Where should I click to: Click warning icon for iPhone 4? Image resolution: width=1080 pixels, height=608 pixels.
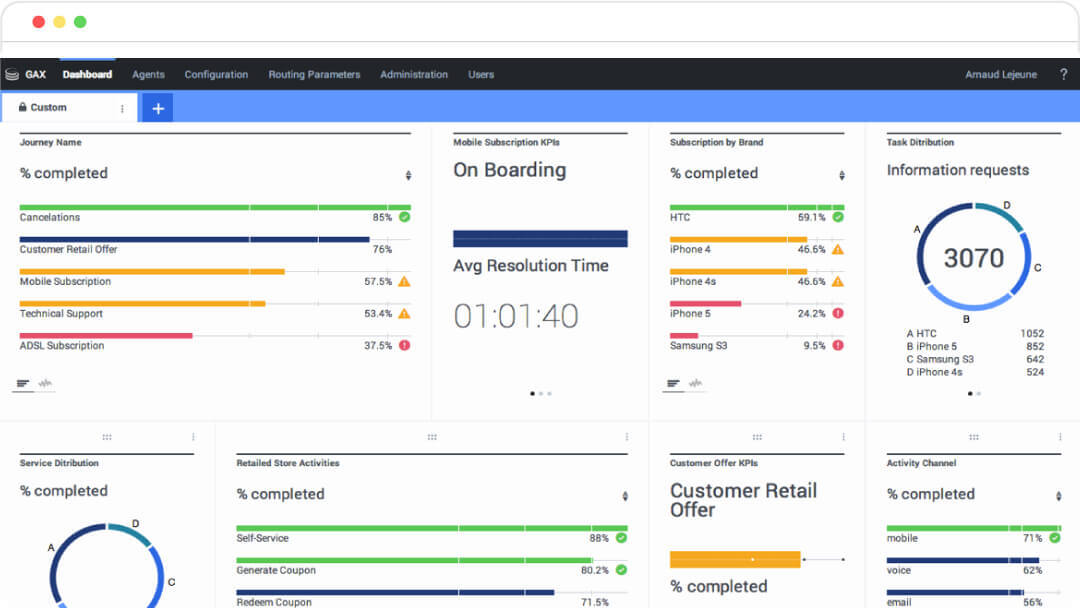838,249
